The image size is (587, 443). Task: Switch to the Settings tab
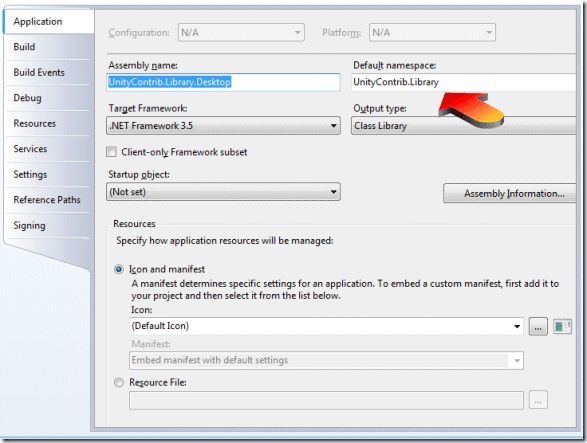click(x=49, y=174)
